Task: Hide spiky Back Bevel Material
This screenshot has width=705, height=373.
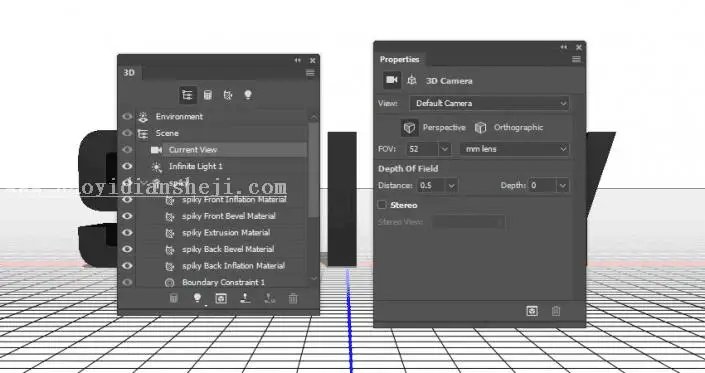Action: [127, 249]
